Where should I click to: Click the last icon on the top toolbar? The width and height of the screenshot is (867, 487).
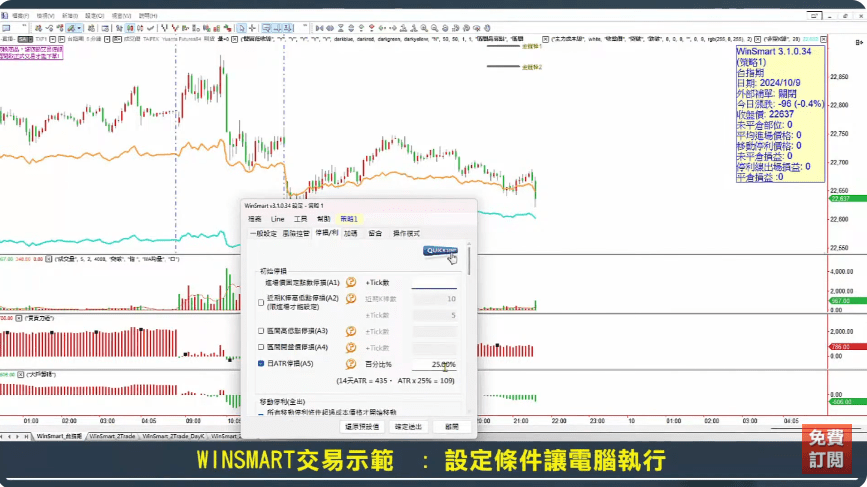[x=487, y=28]
